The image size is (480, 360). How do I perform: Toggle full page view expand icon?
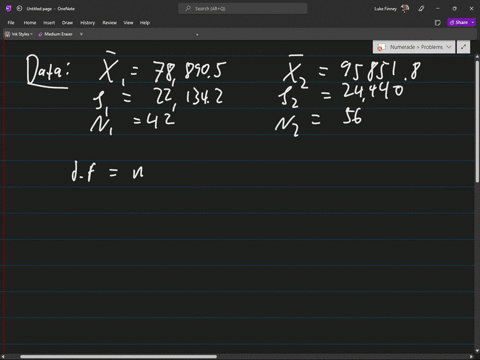pyautogui.click(x=463, y=47)
